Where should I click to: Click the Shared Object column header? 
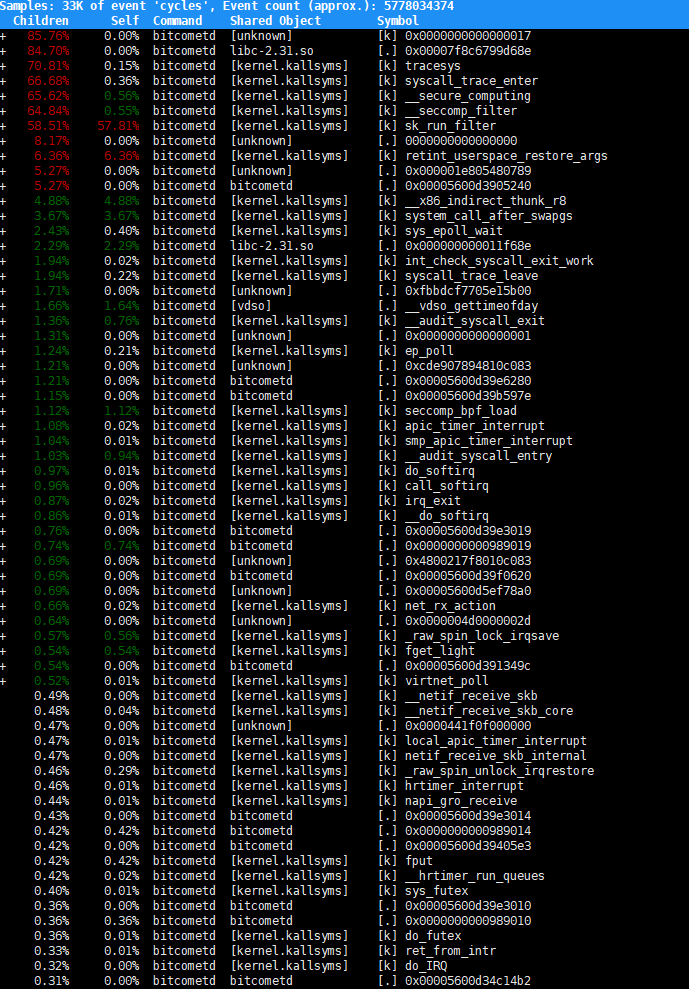[x=275, y=21]
